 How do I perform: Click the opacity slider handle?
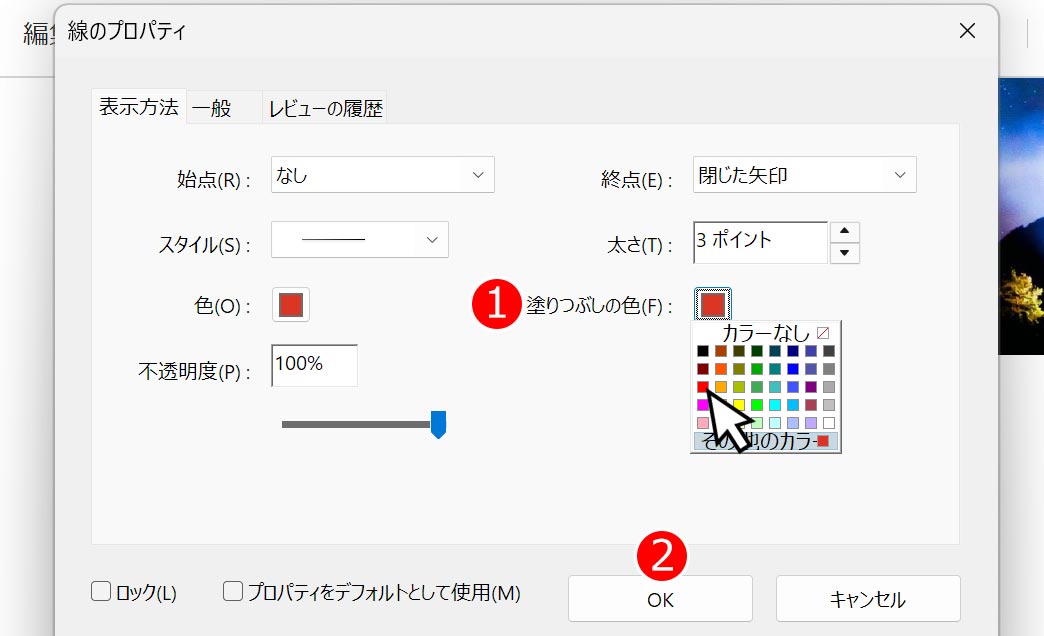pyautogui.click(x=437, y=425)
